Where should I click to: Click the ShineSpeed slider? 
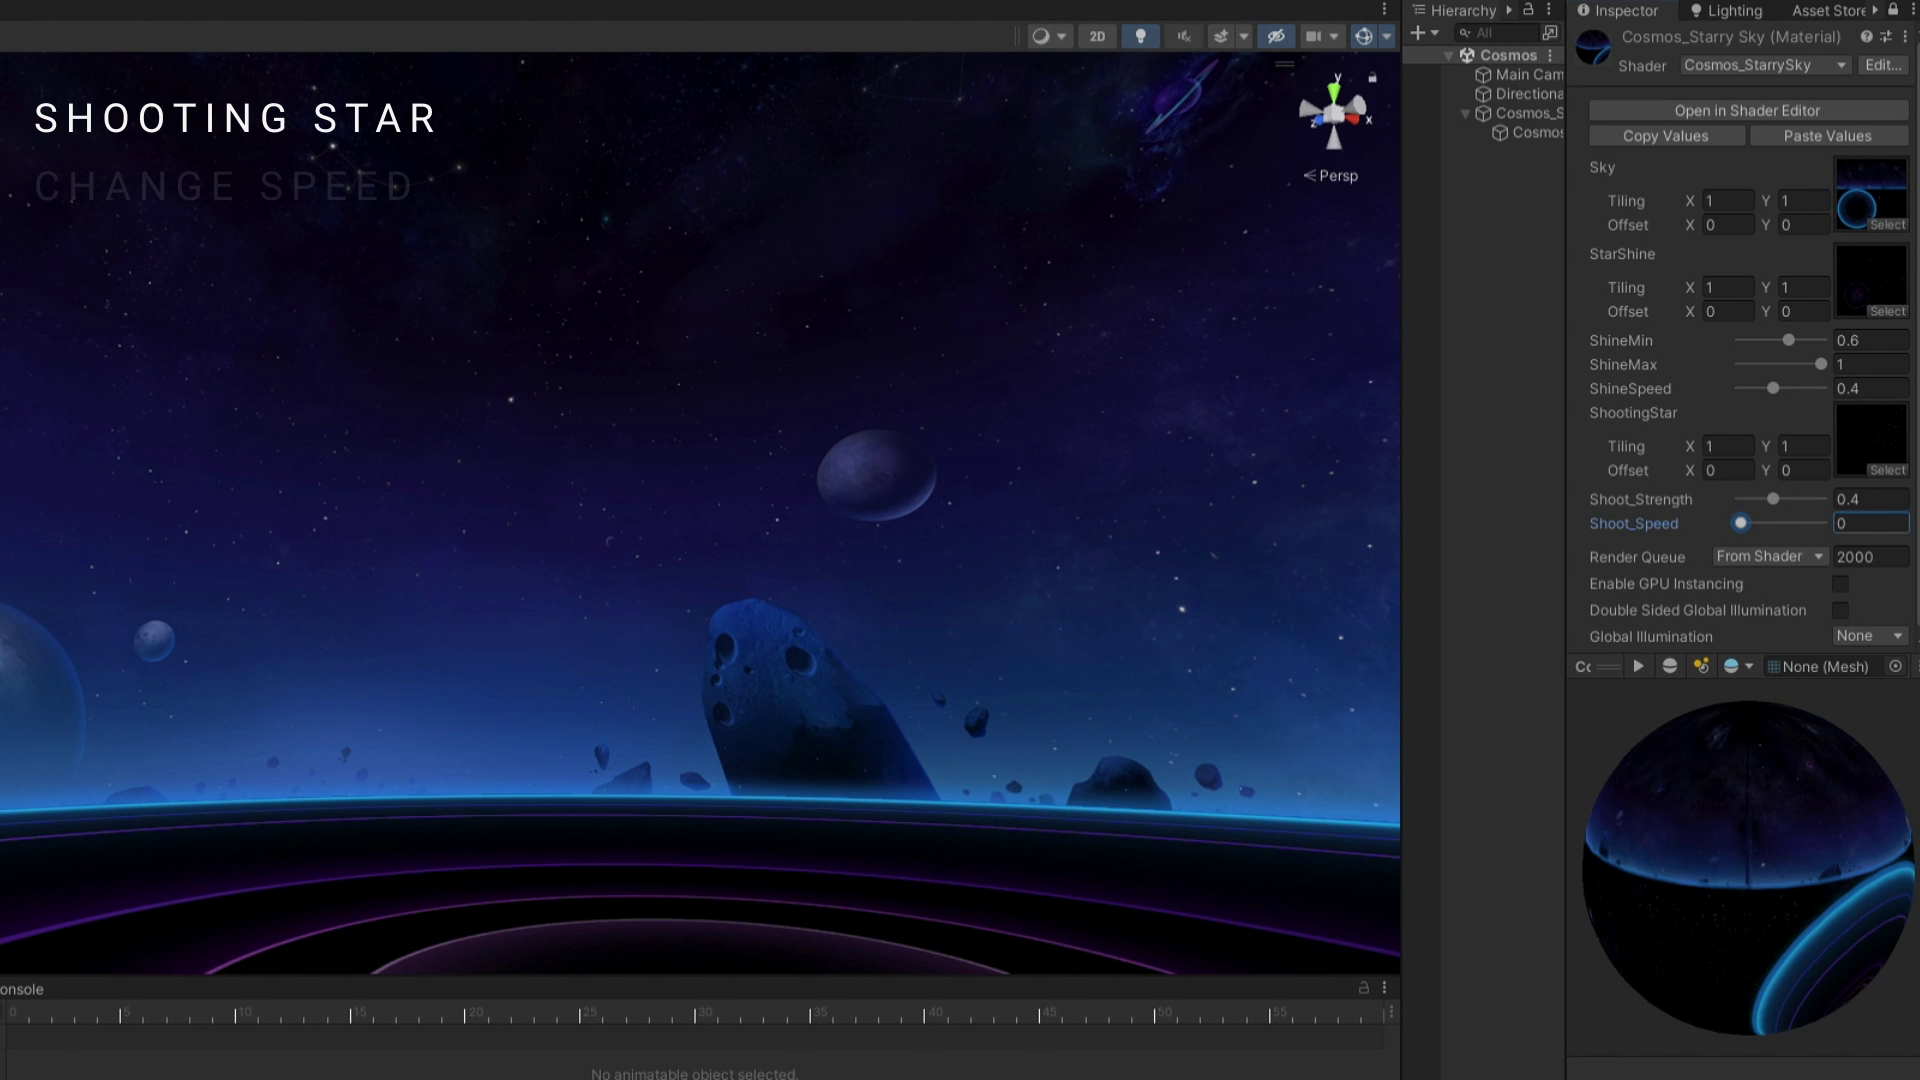[1780, 389]
